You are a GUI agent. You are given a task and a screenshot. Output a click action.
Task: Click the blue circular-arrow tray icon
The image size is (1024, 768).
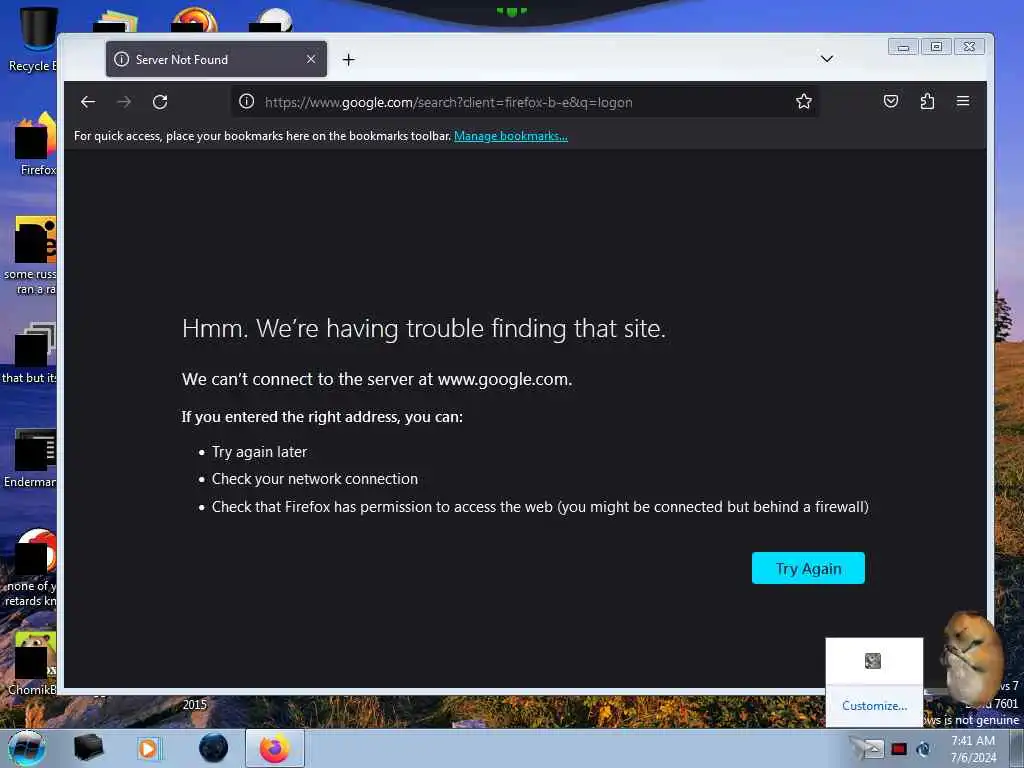pos(923,749)
